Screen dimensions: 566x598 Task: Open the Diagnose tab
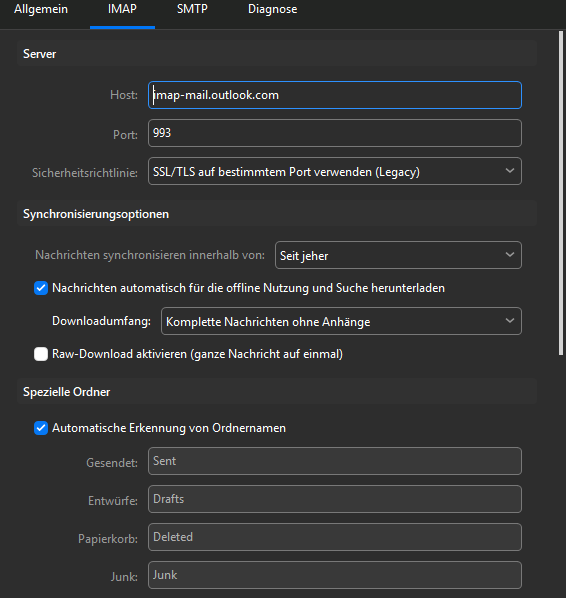(x=272, y=9)
